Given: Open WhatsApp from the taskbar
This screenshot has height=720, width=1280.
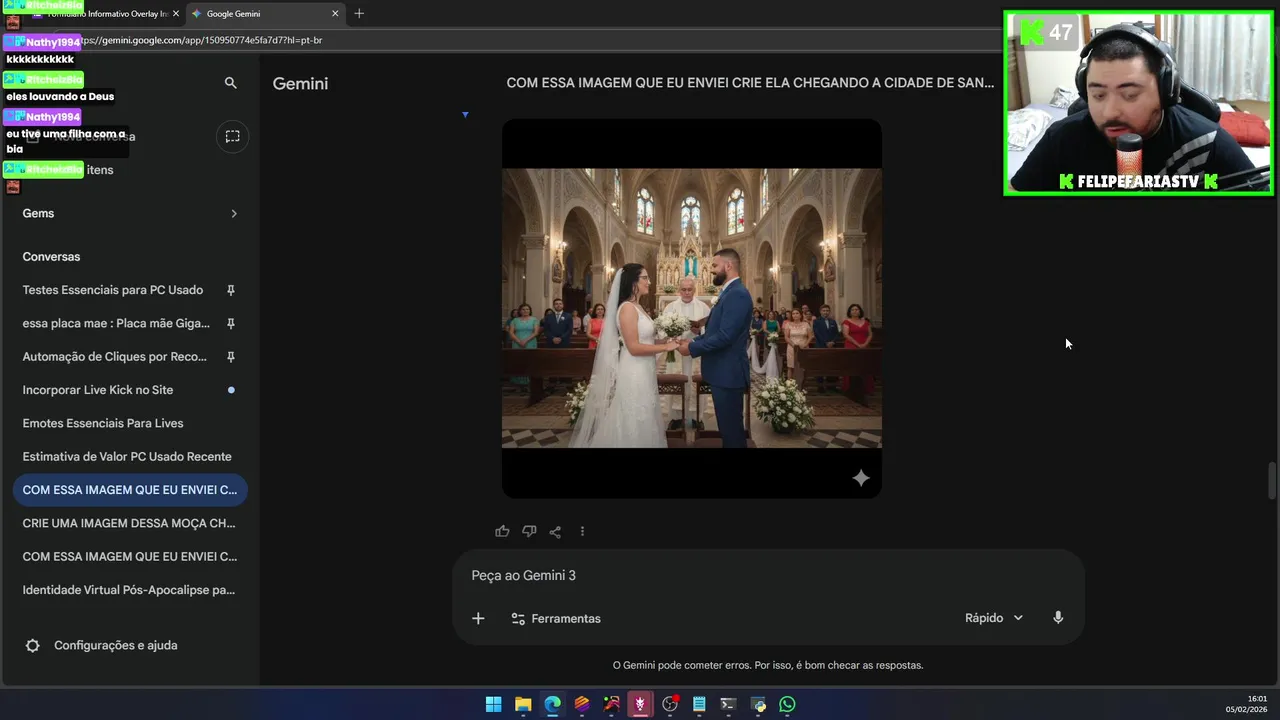Looking at the screenshot, I should click(787, 704).
